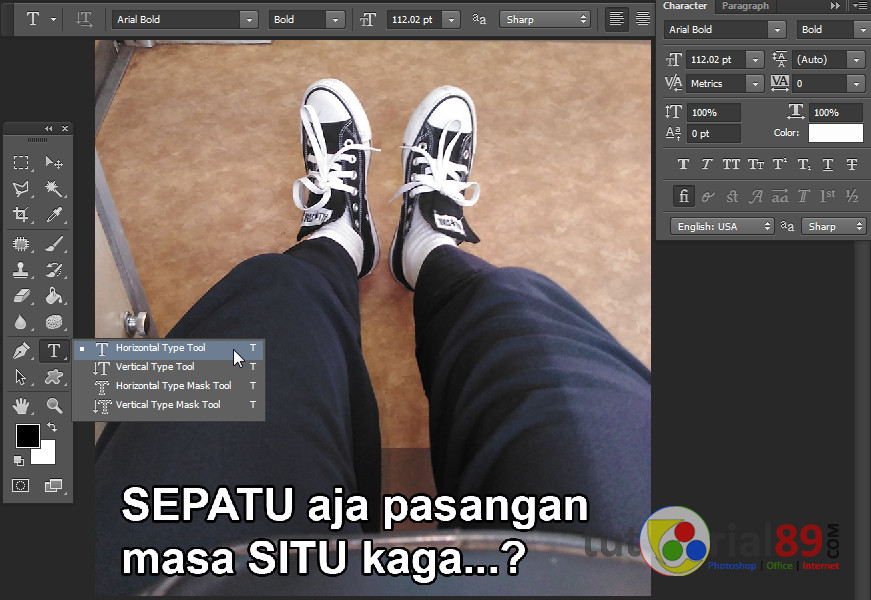Select the Eyedropper tool
The image size is (871, 600).
[x=53, y=214]
